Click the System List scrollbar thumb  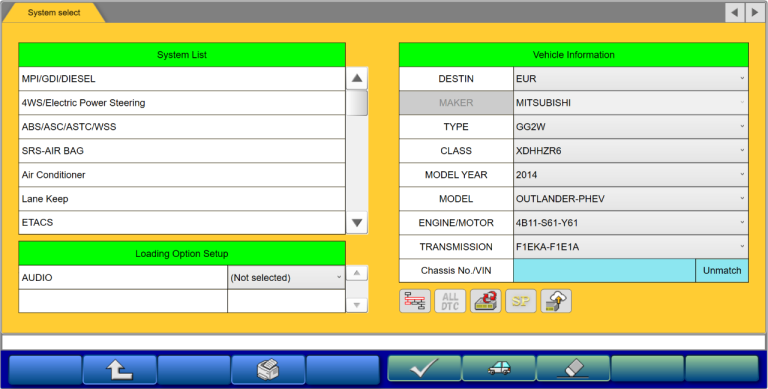[x=357, y=102]
